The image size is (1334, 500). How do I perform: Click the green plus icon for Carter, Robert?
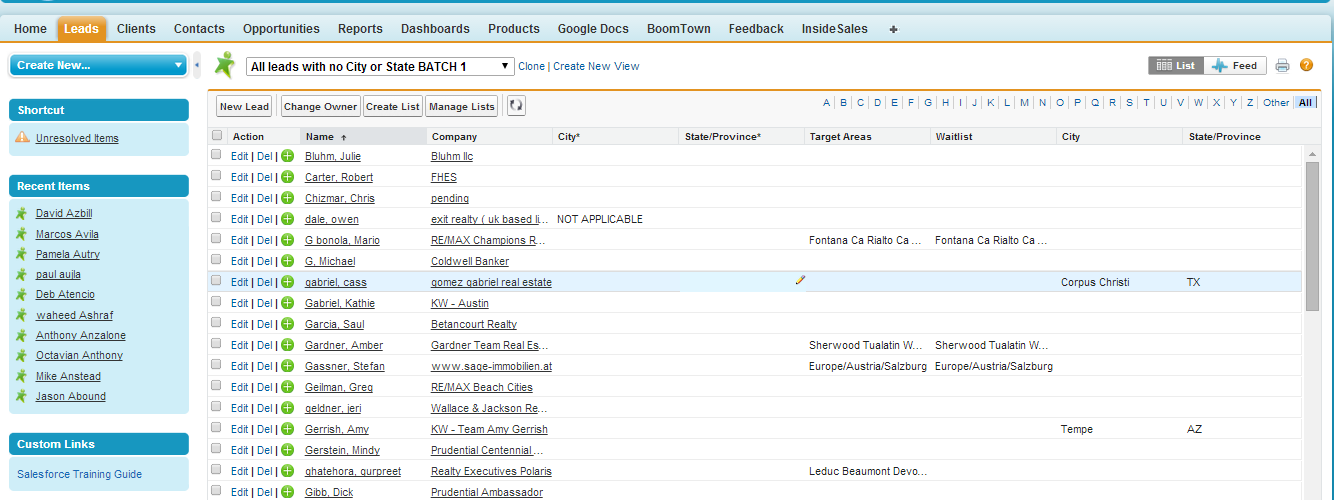[x=288, y=177]
